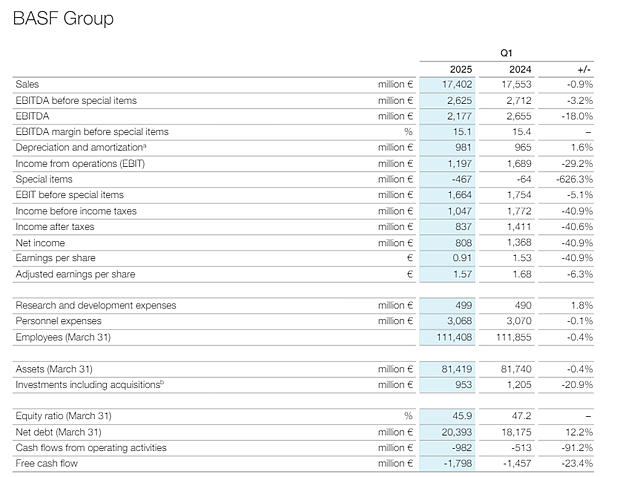Viewport: 640px width, 477px height.
Task: Click the -23.4% change value
Action: [x=577, y=463]
